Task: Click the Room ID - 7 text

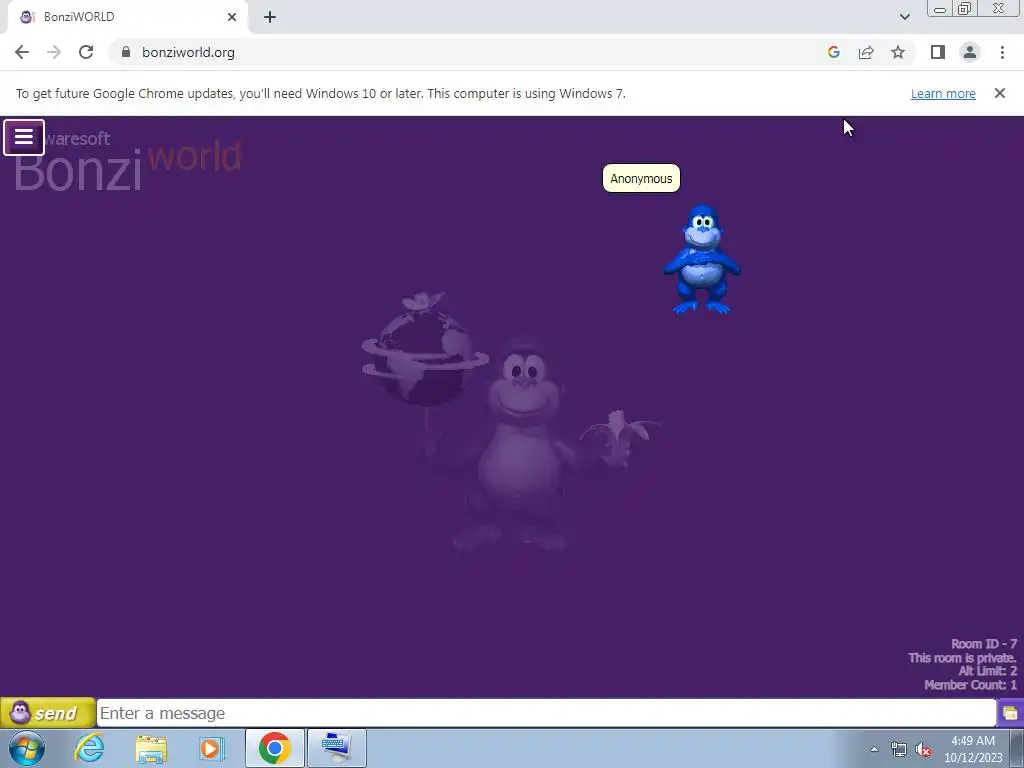Action: pyautogui.click(x=984, y=644)
